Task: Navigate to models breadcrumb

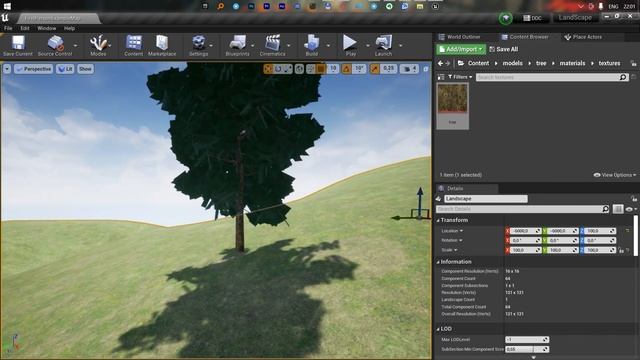Action: coord(512,63)
